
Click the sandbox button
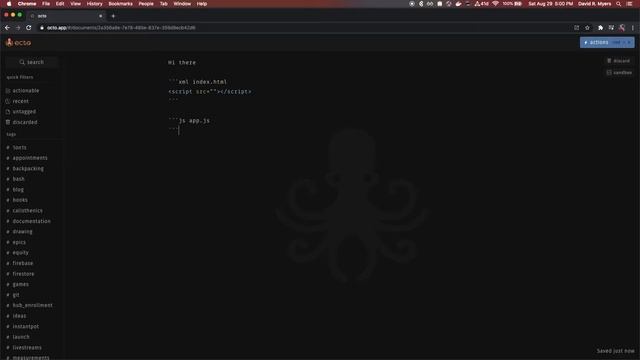pyautogui.click(x=619, y=73)
